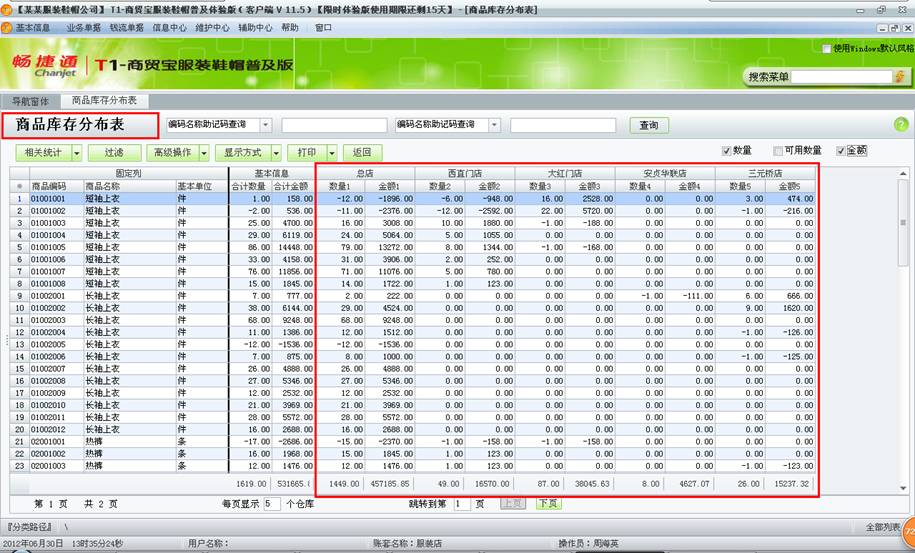
Task: Enable 使用Windows默认风格 checkbox
Action: click(826, 48)
